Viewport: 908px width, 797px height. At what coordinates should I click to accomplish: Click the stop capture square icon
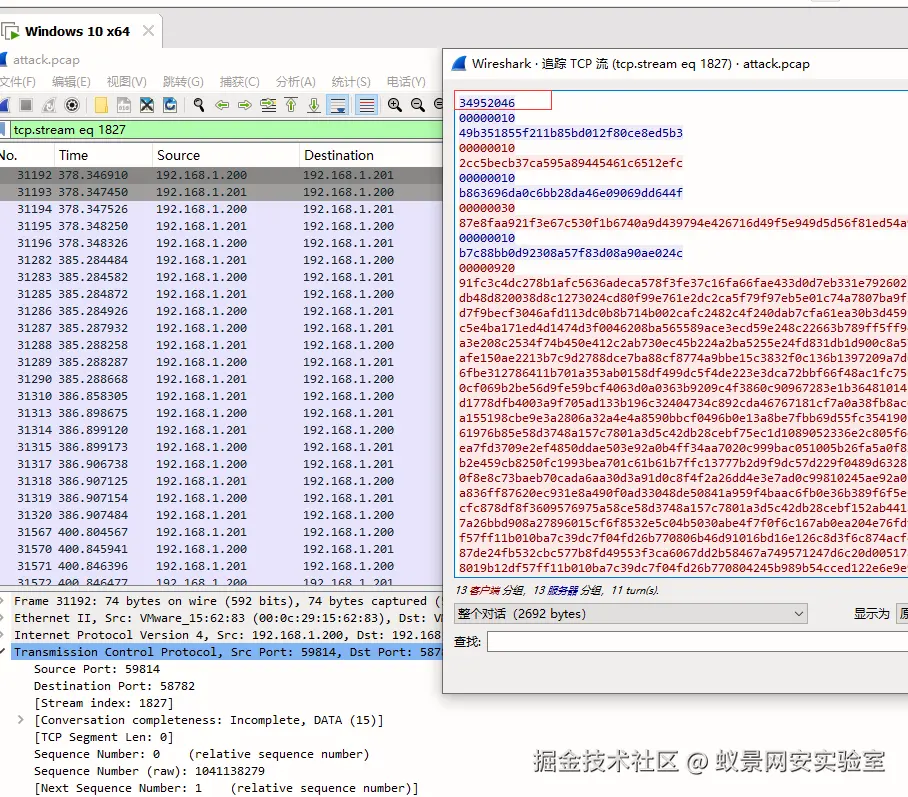(x=25, y=105)
